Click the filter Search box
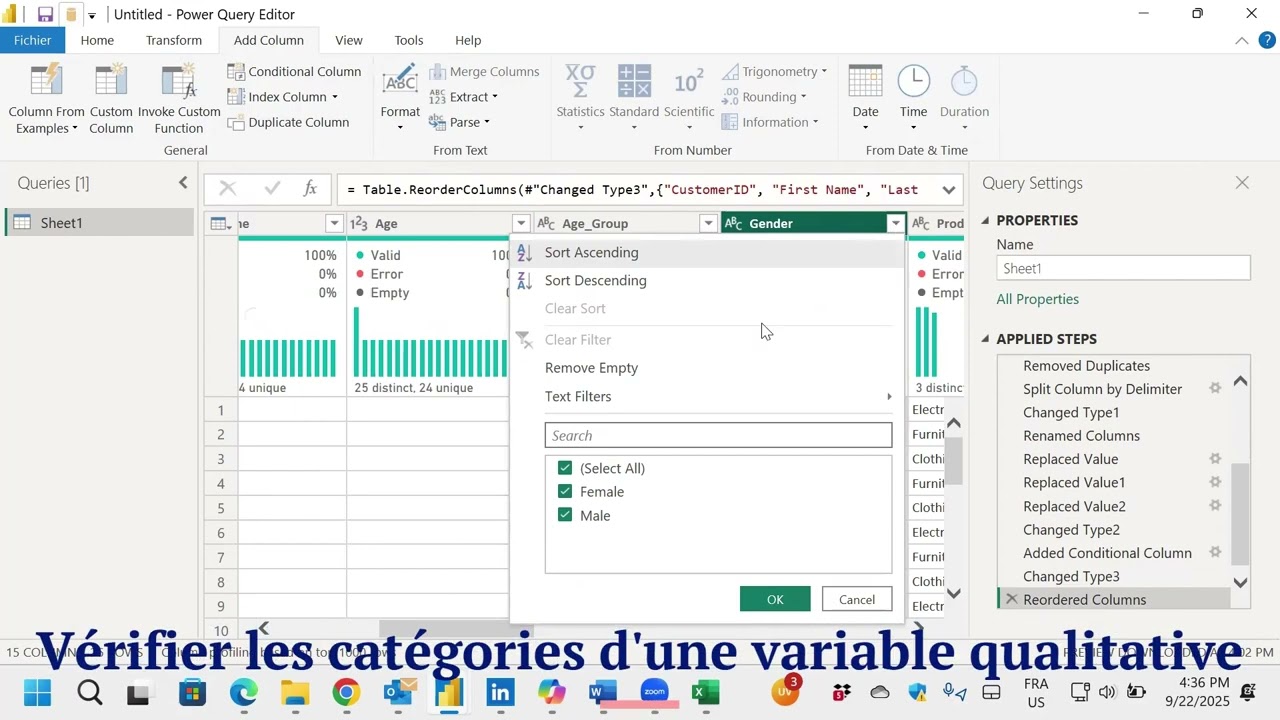 tap(718, 435)
